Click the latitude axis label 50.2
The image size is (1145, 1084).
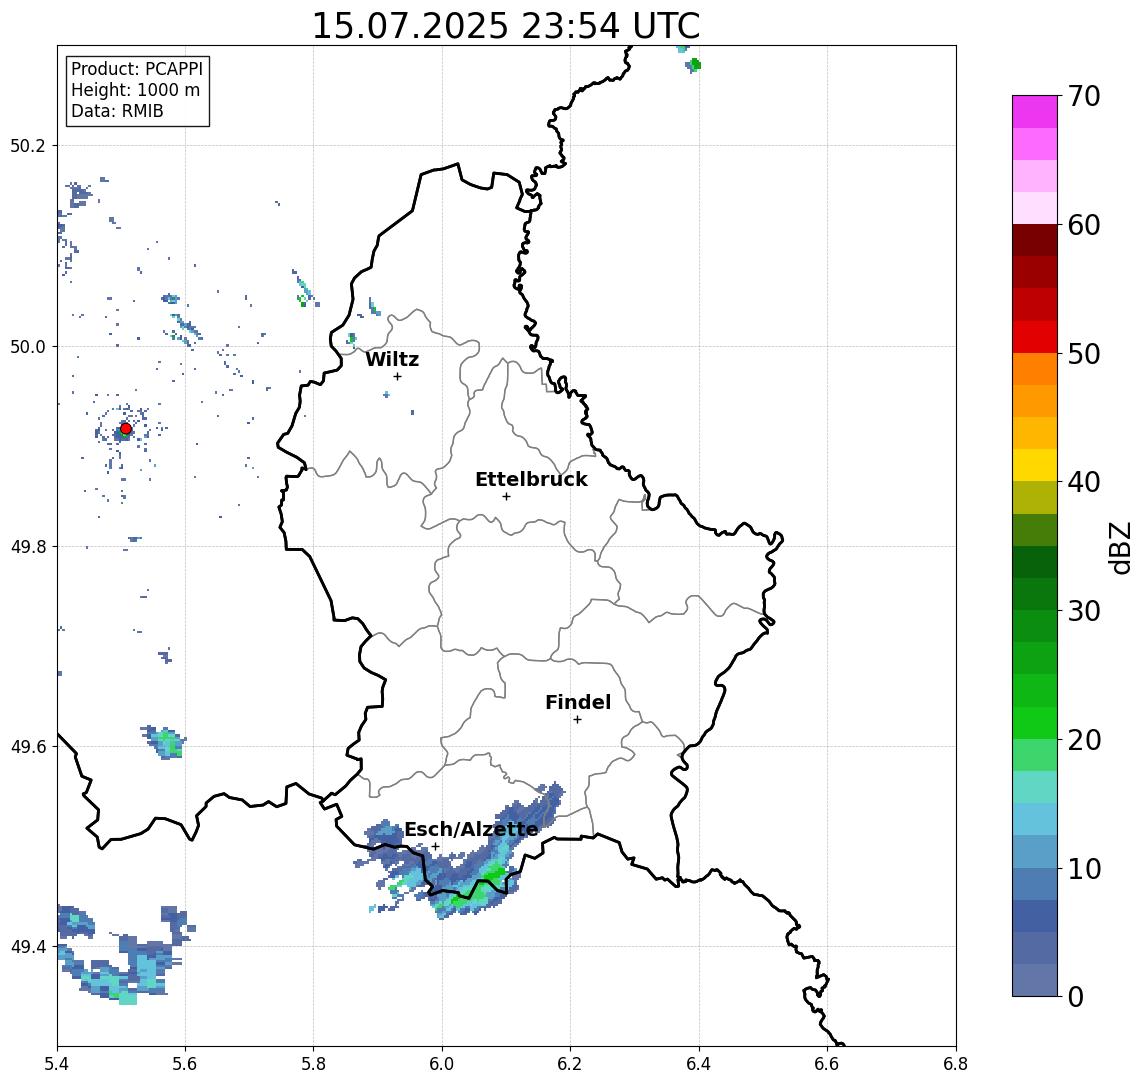pos(28,145)
